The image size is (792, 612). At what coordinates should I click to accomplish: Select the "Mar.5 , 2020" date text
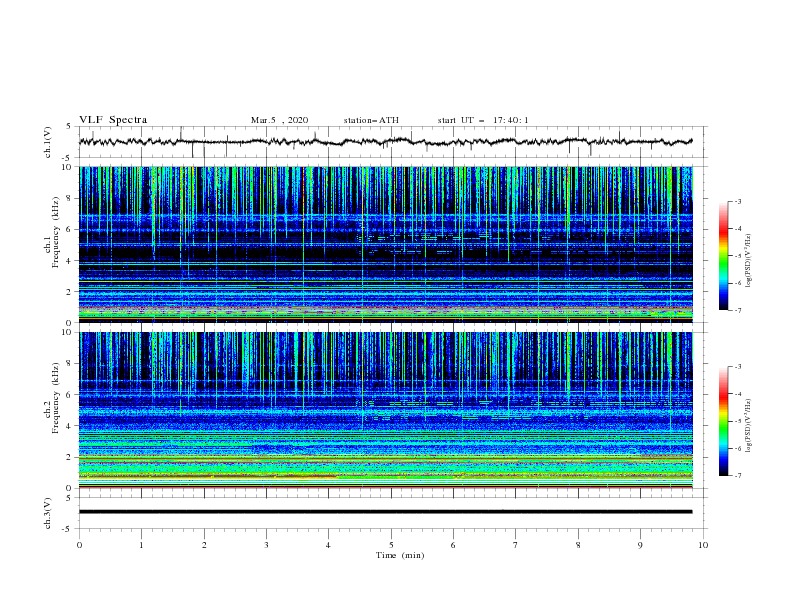pos(279,120)
